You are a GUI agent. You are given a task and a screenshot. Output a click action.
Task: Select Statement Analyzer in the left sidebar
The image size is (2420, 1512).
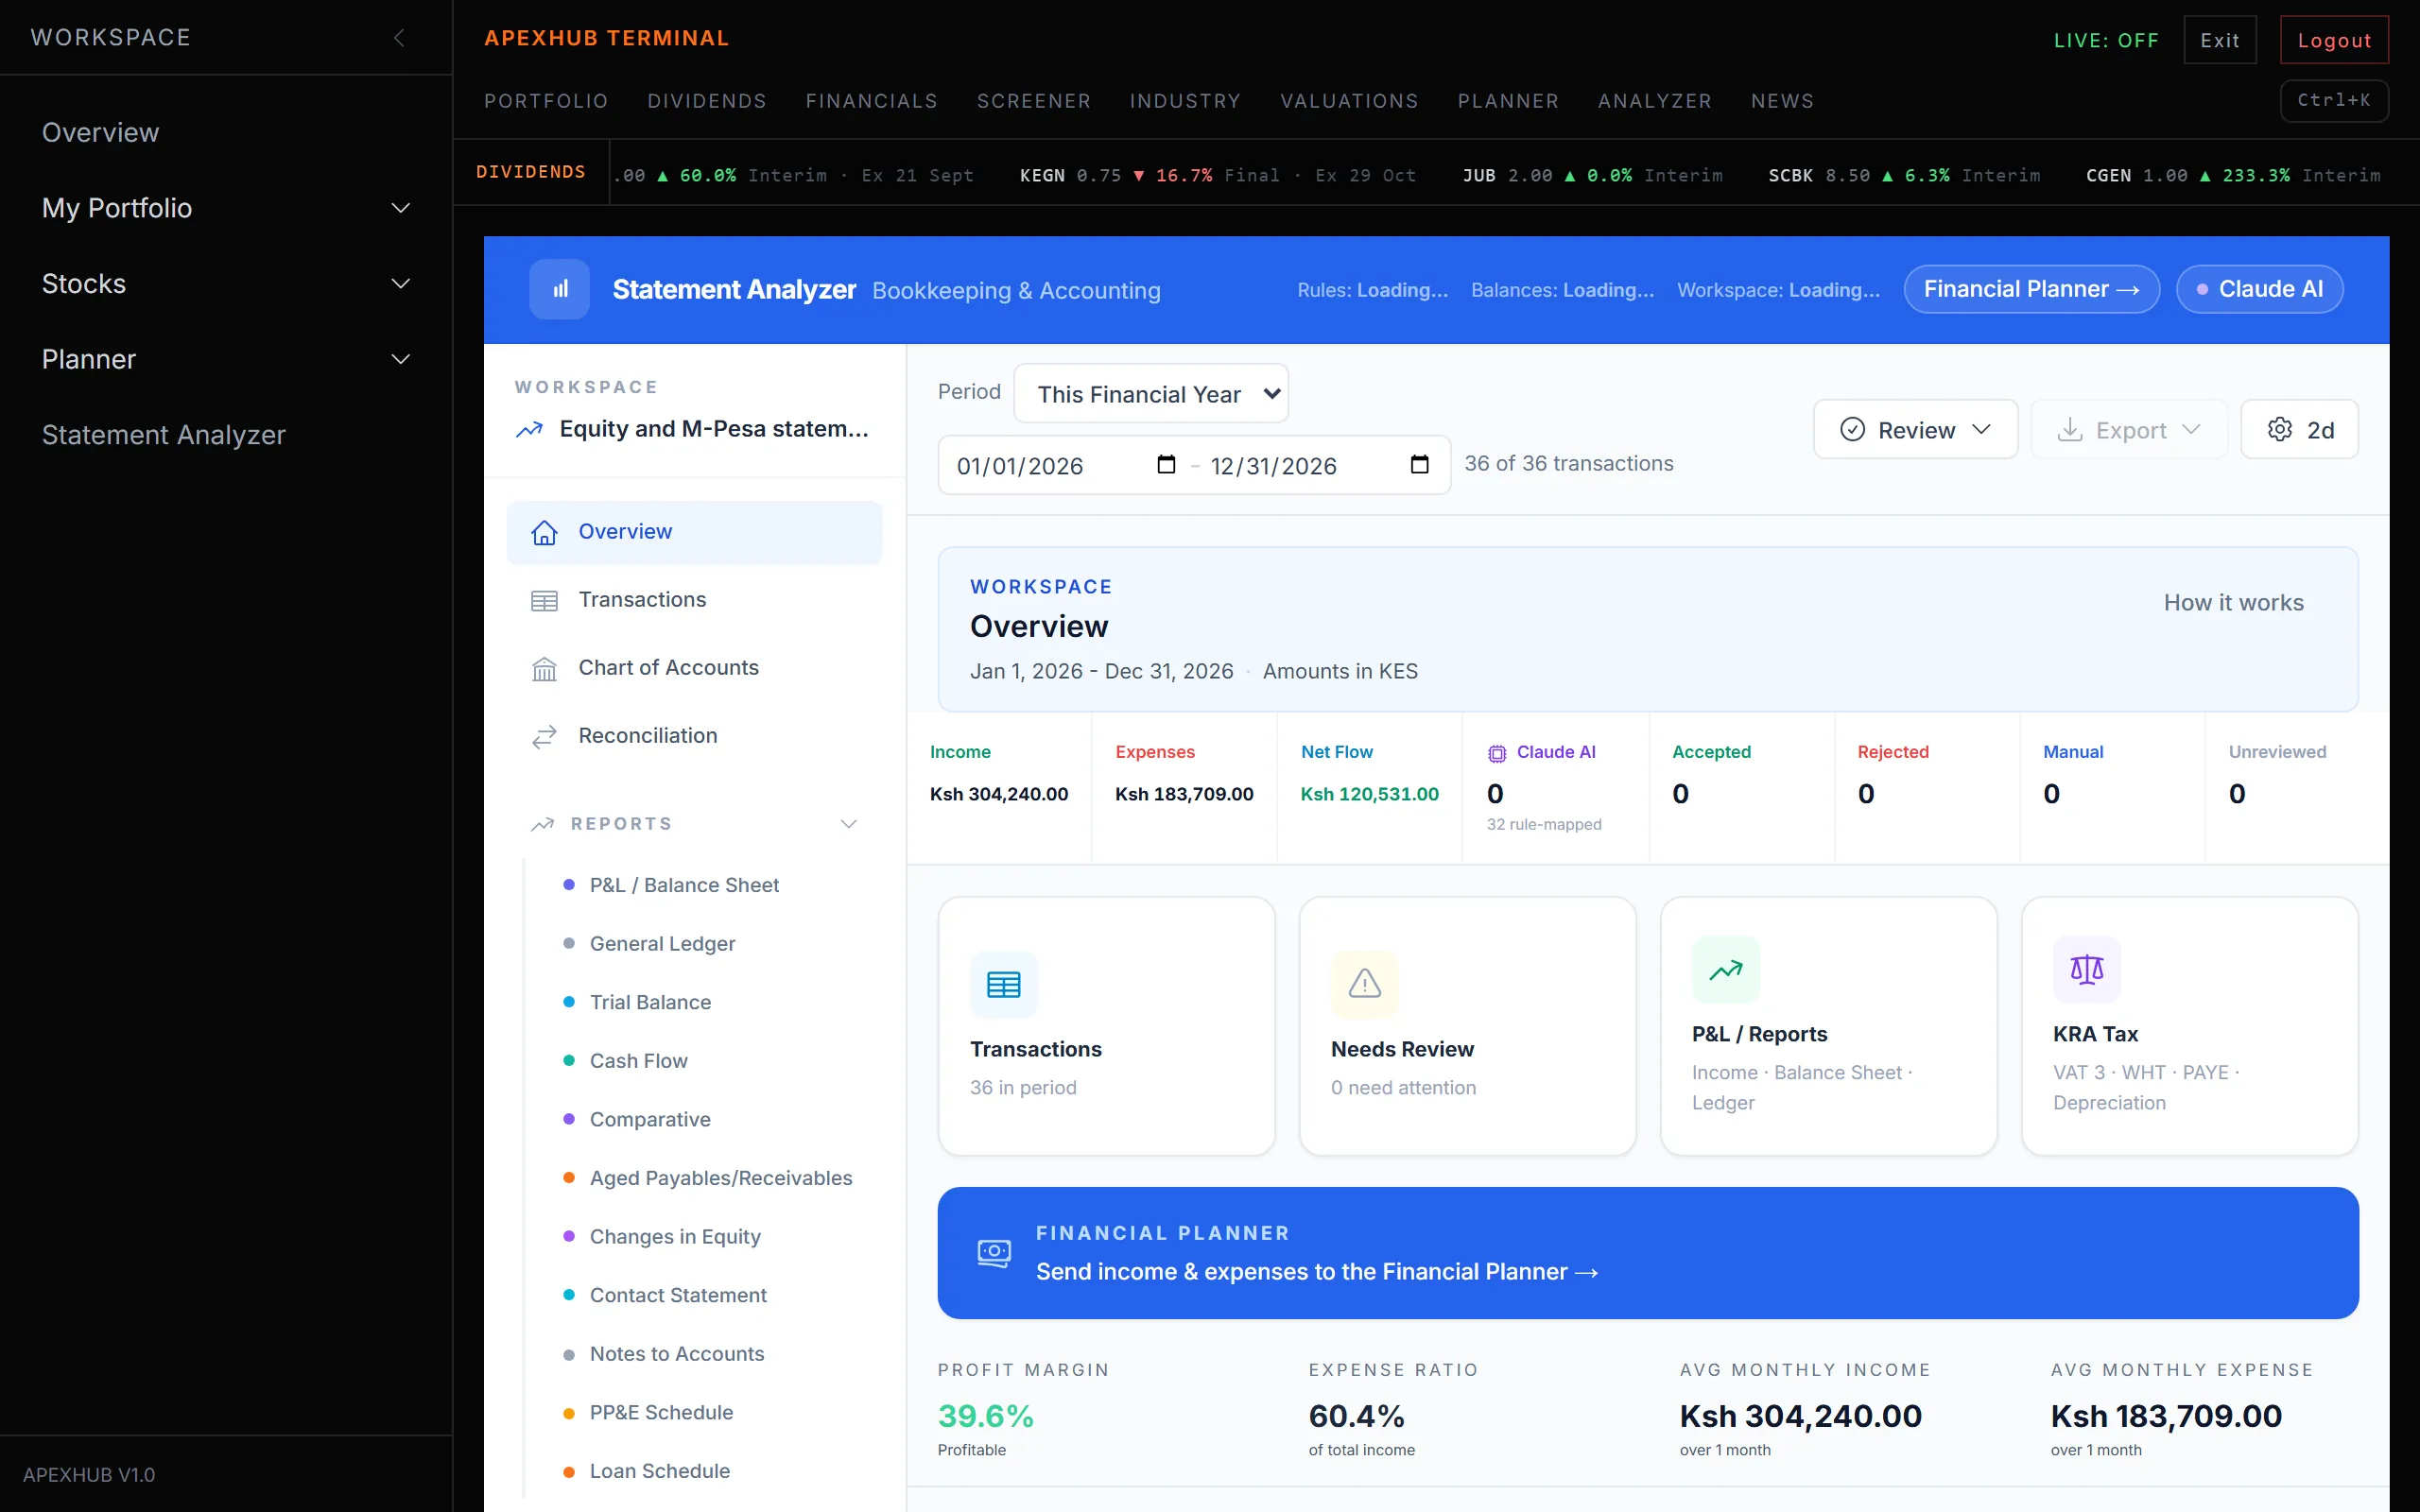pos(164,435)
